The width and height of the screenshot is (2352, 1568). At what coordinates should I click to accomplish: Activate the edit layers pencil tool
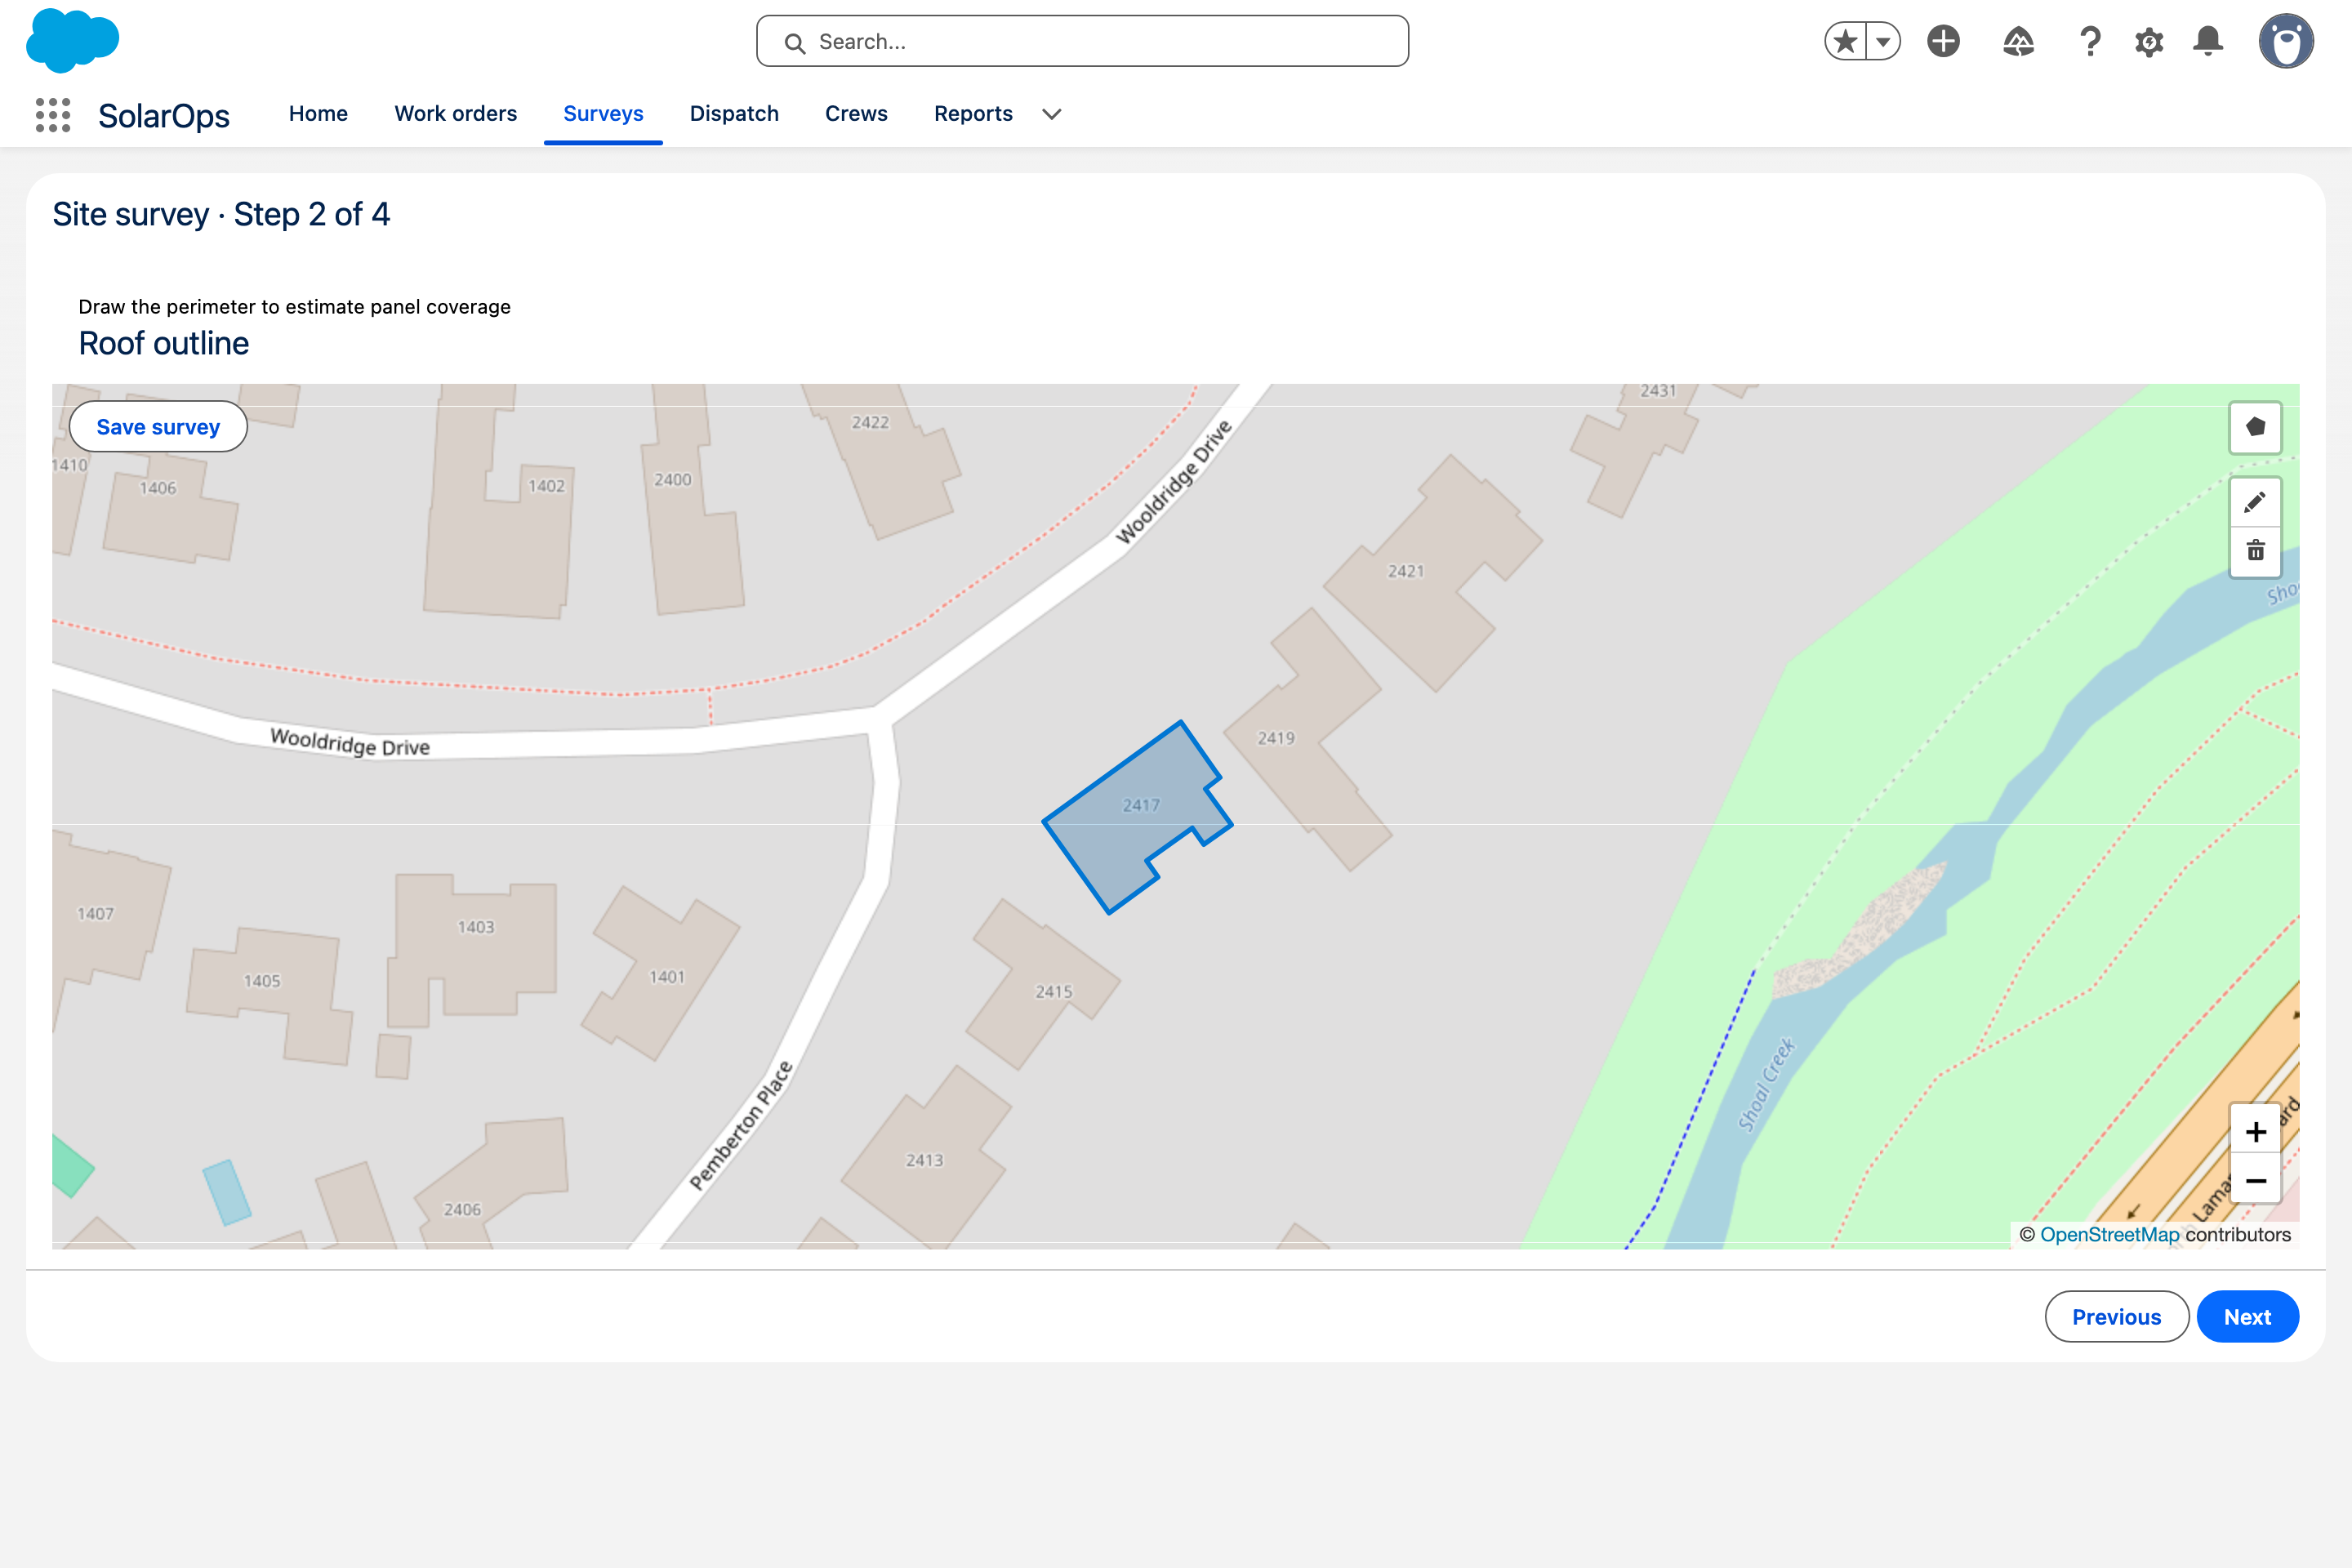[x=2255, y=502]
